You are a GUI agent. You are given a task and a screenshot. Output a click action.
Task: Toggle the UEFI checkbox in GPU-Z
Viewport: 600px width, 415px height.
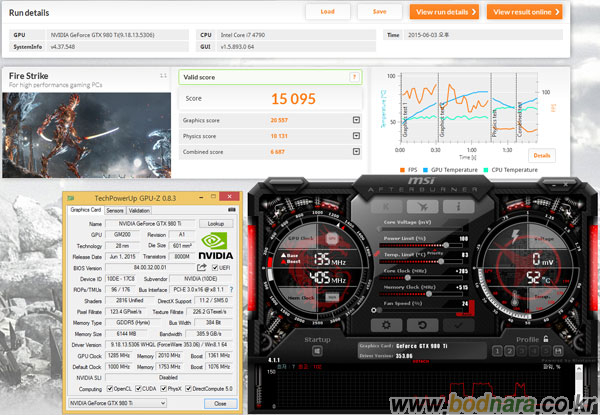tap(215, 267)
